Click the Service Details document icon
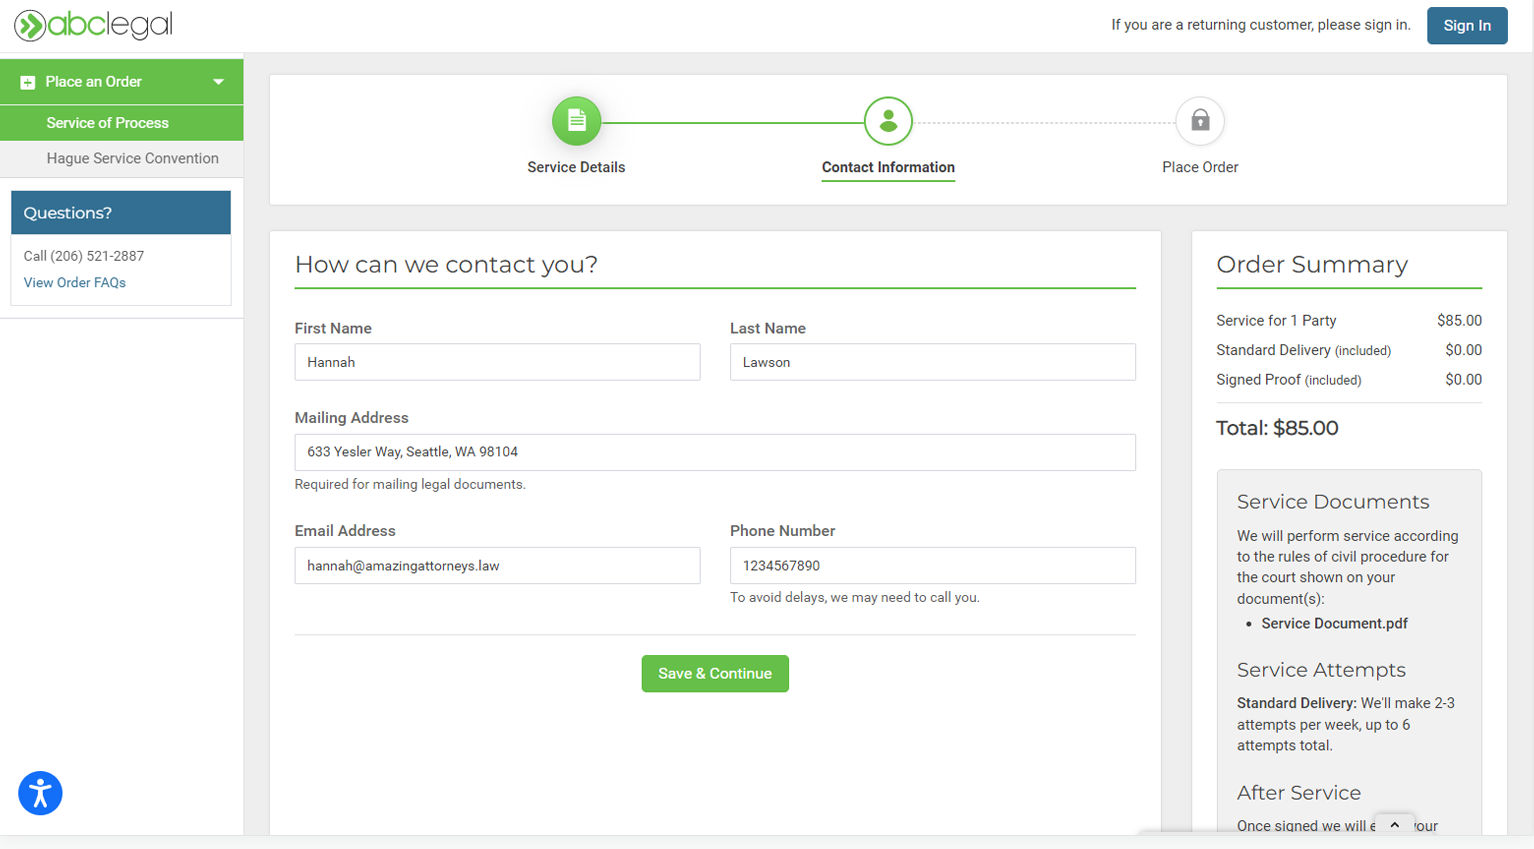 point(576,121)
